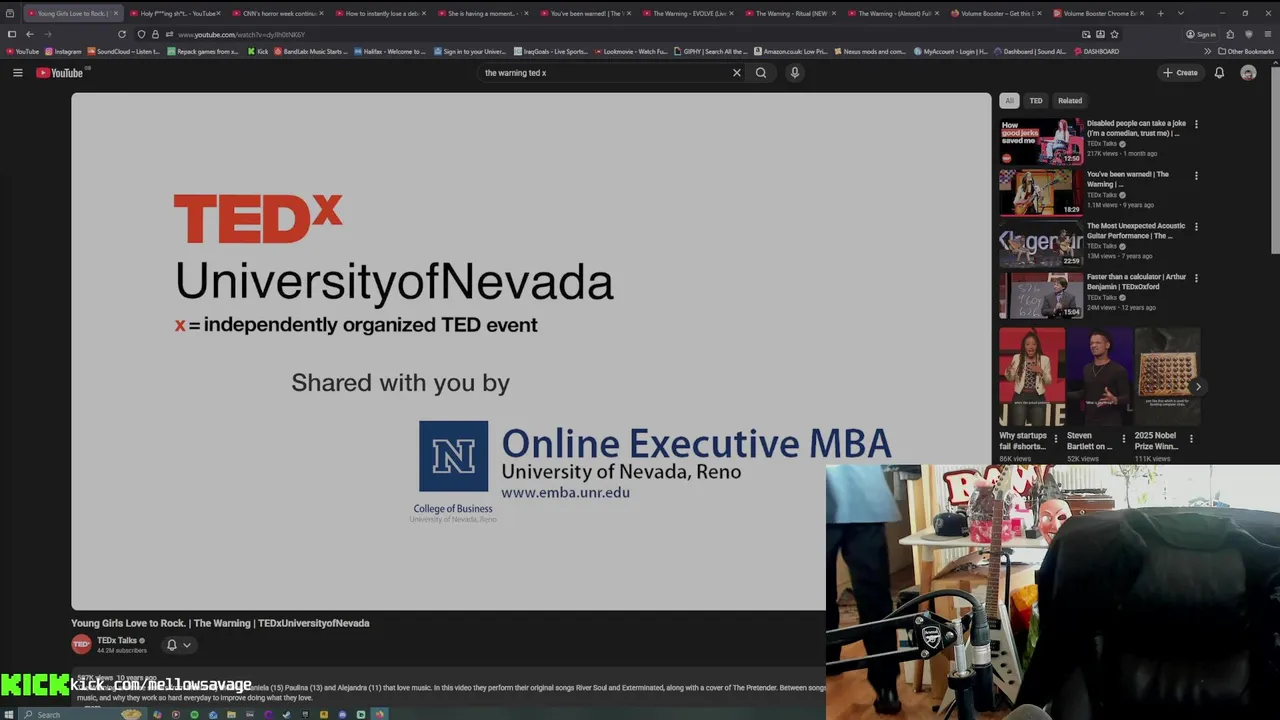Click the video title 'Young Girls Love to Rock'
Image resolution: width=1280 pixels, height=720 pixels.
(220, 623)
